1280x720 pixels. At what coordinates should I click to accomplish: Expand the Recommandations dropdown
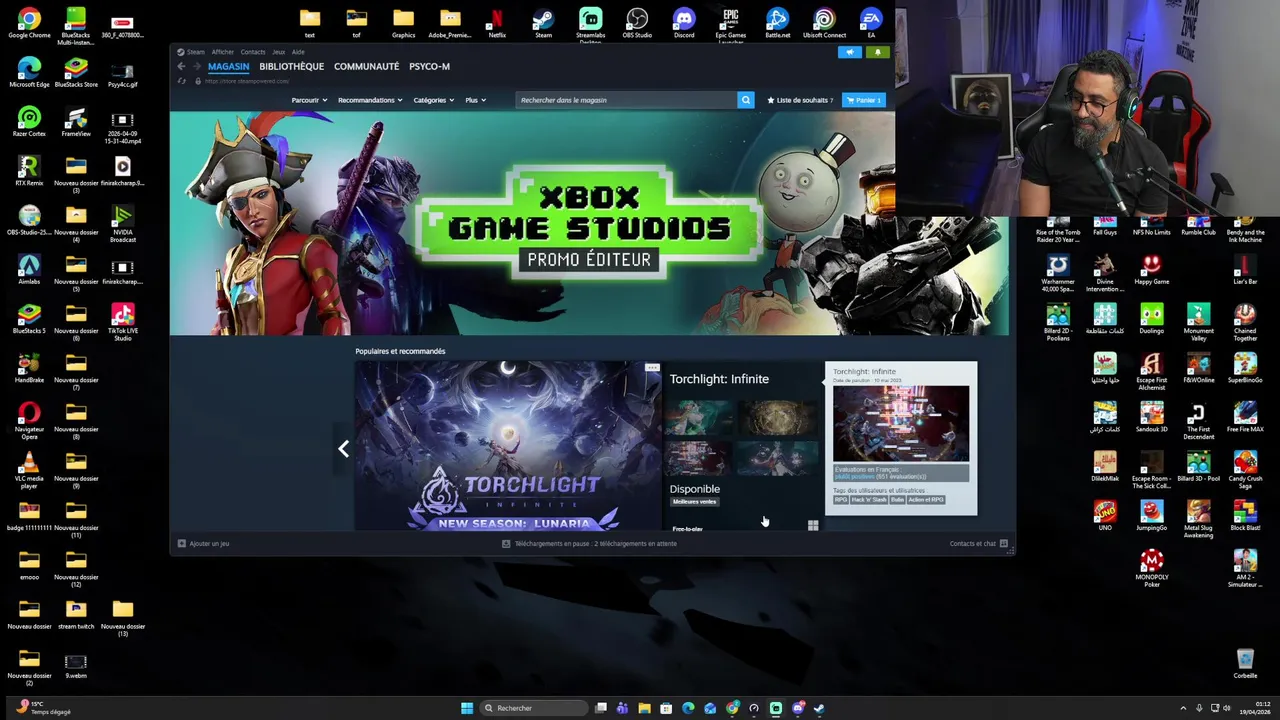(x=370, y=100)
